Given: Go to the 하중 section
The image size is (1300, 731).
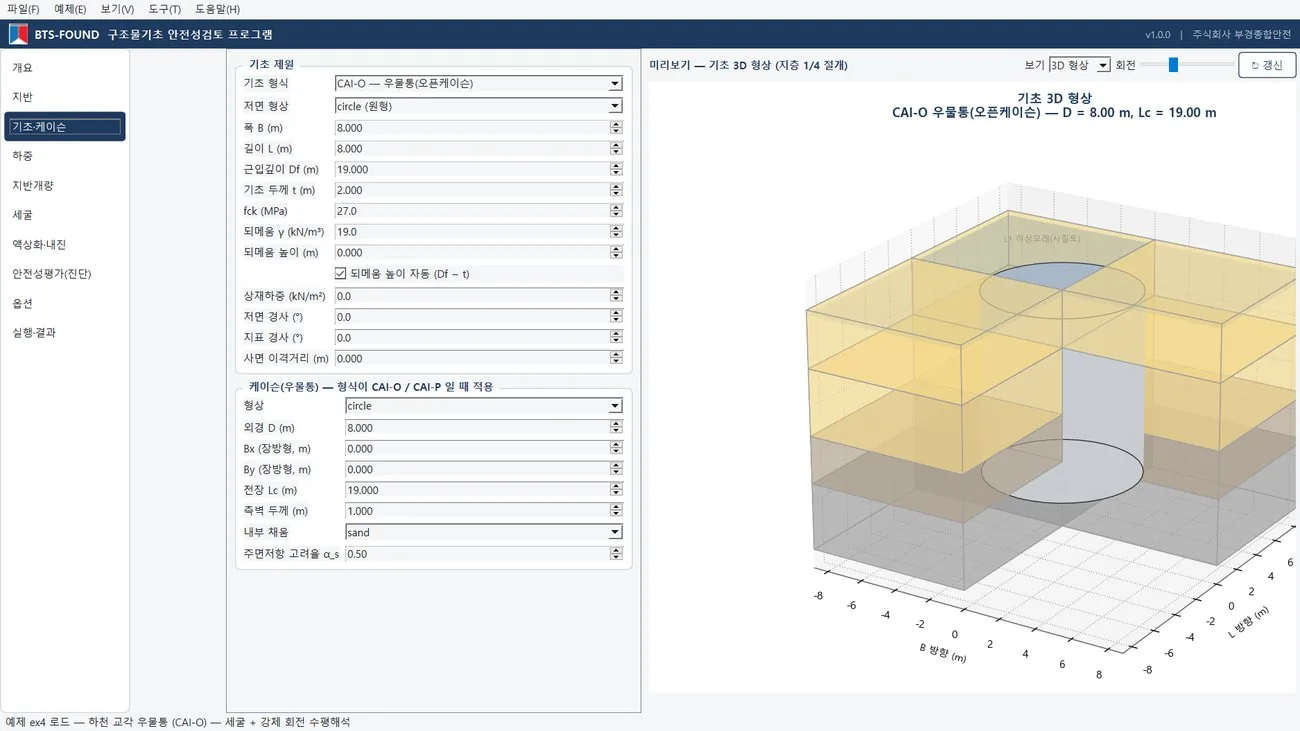Looking at the screenshot, I should pyautogui.click(x=65, y=156).
